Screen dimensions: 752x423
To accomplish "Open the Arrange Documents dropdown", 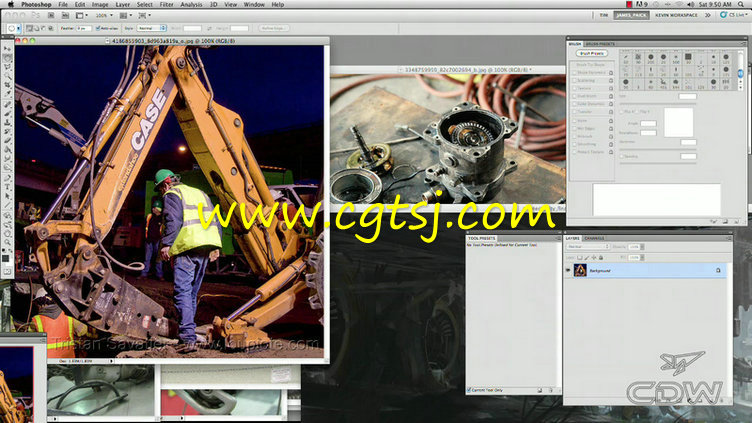I will click(x=126, y=15).
